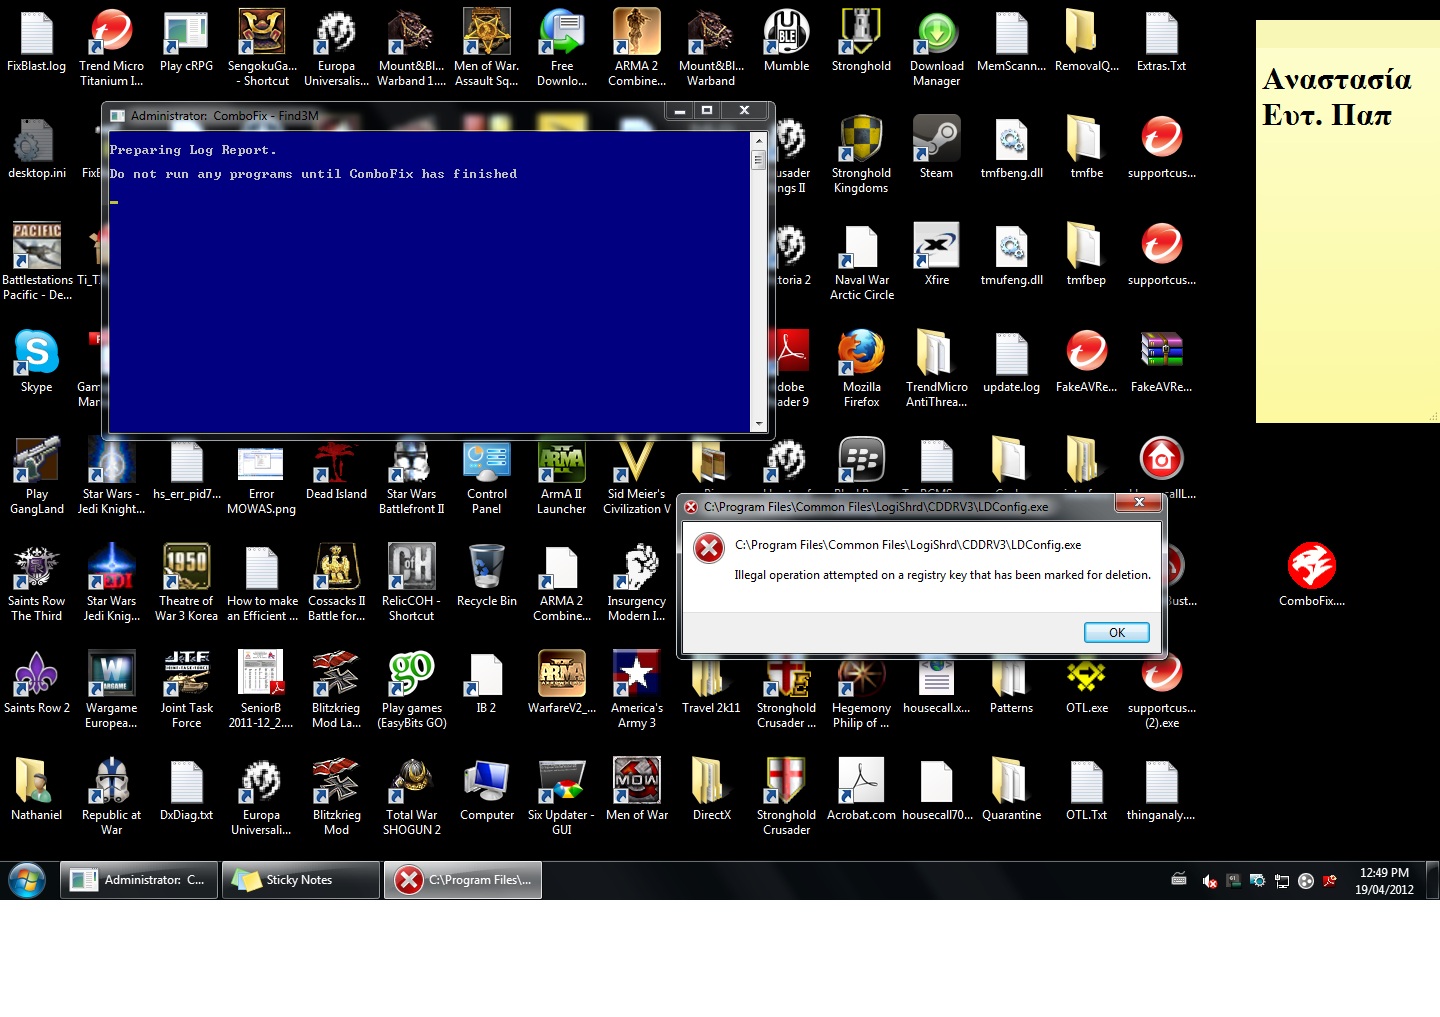Click OK in the LDConfig.exe error dialog
Viewport: 1440px width, 1017px height.
pyautogui.click(x=1116, y=632)
